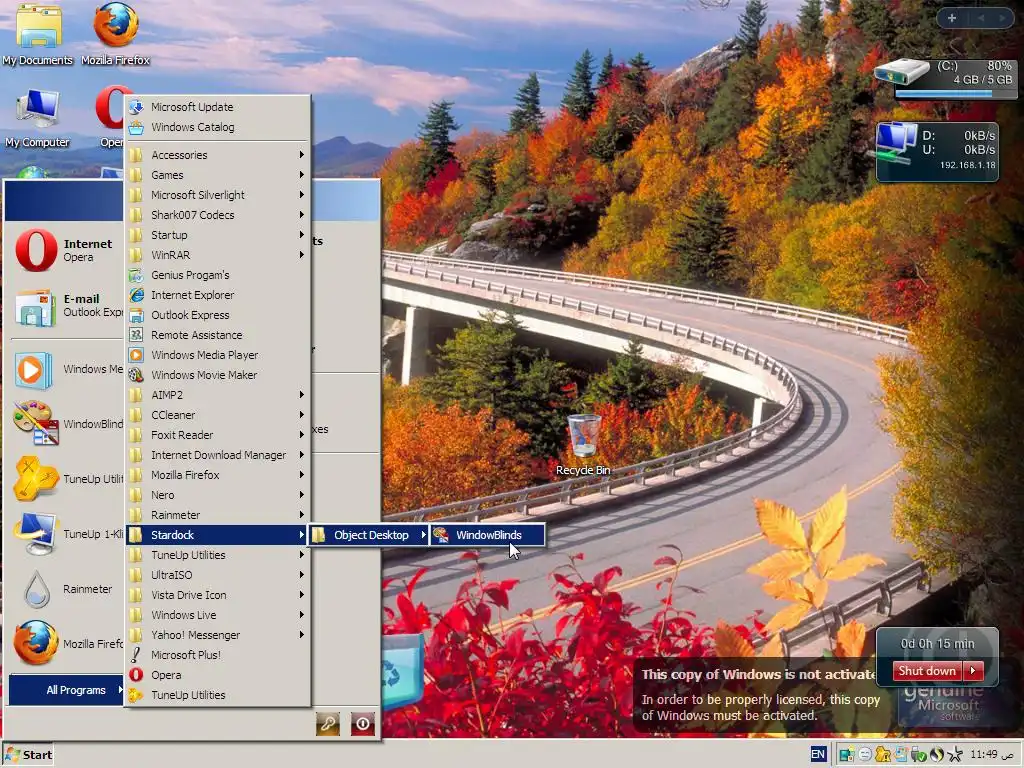1024x768 pixels.
Task: Click the EN language indicator
Action: tap(818, 755)
